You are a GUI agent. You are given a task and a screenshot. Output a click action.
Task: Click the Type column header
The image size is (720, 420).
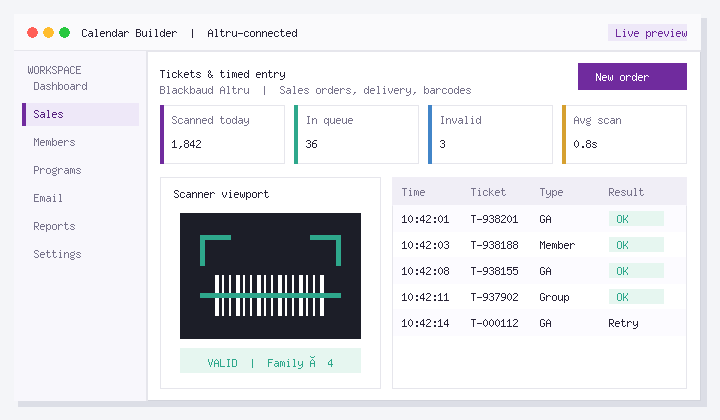(551, 192)
